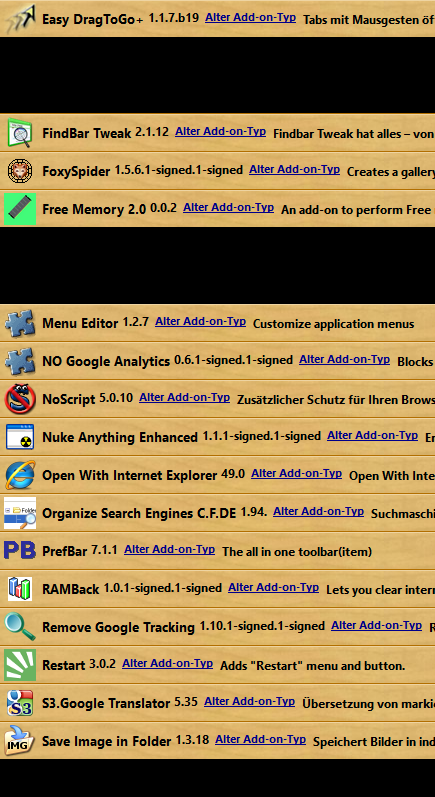435x797 pixels.
Task: Follow Alter Add-on-Typ link beside NoScript
Action: point(184,397)
